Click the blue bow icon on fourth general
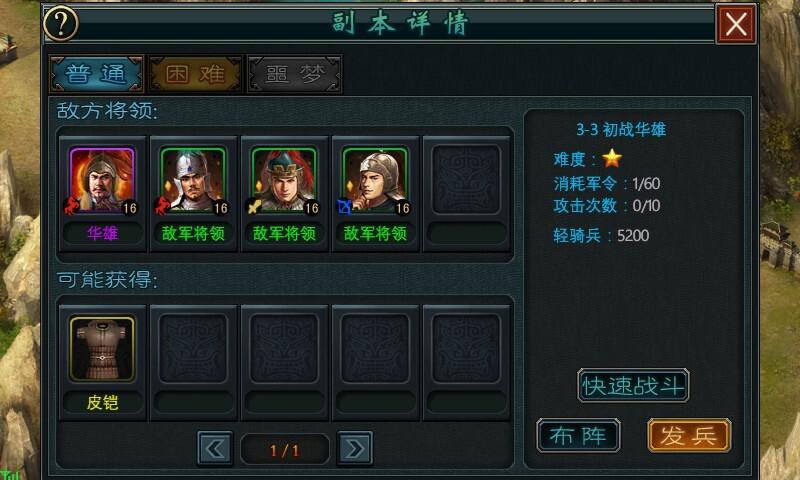The image size is (800, 480). [345, 207]
